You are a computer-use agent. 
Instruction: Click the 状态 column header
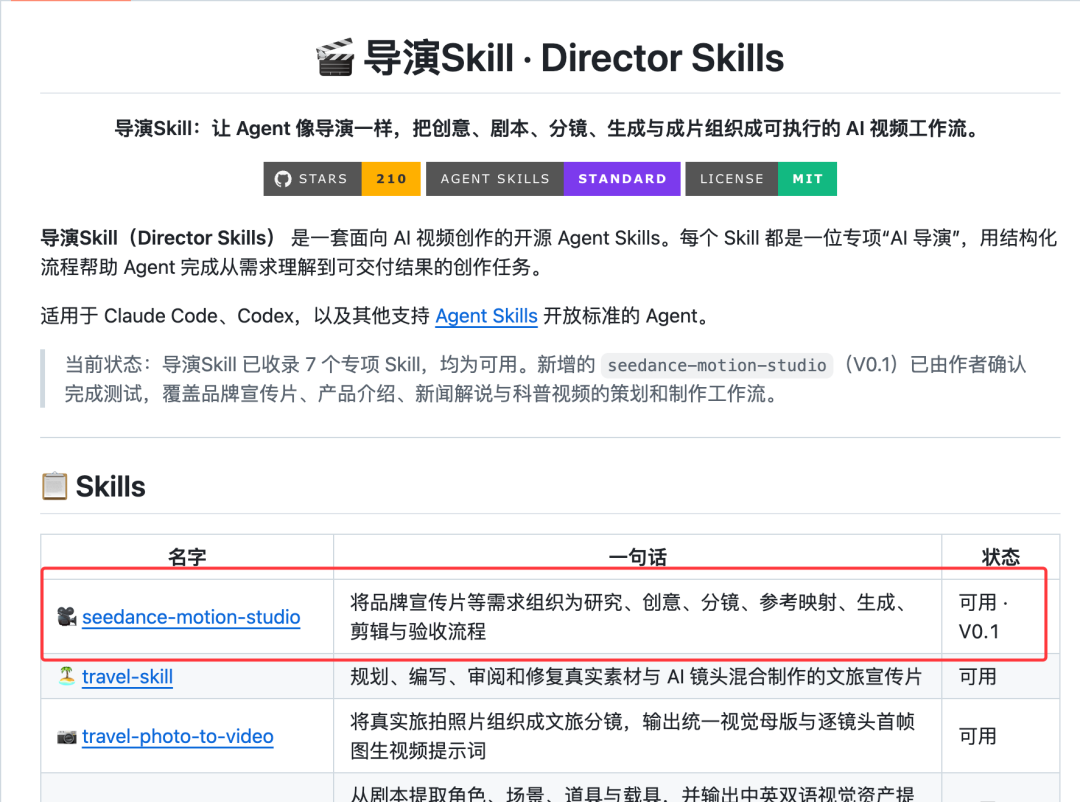1001,557
